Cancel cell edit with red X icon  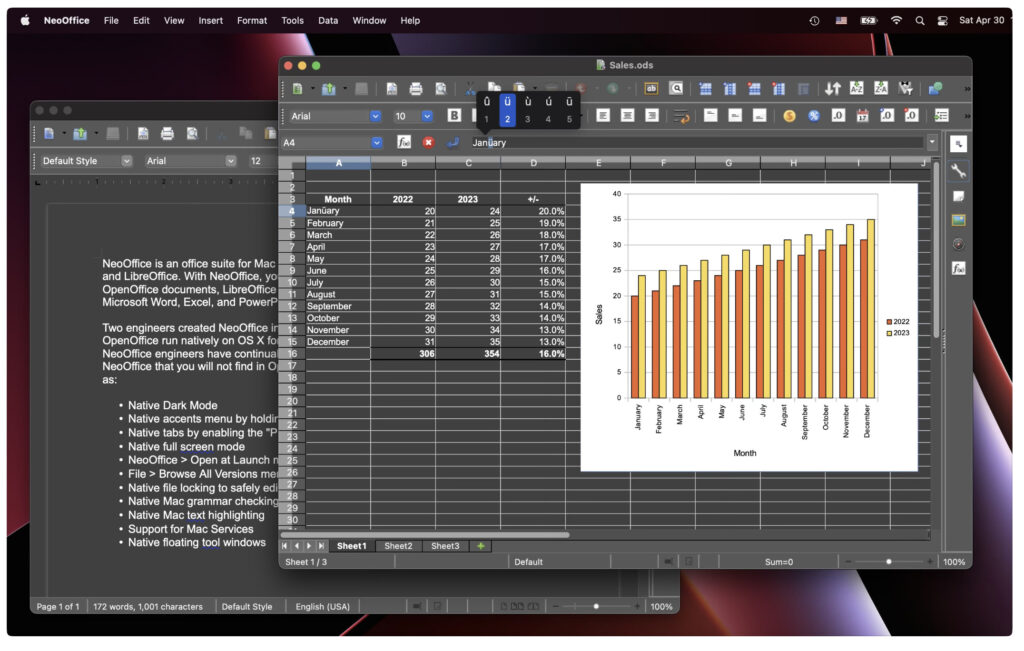coord(428,142)
